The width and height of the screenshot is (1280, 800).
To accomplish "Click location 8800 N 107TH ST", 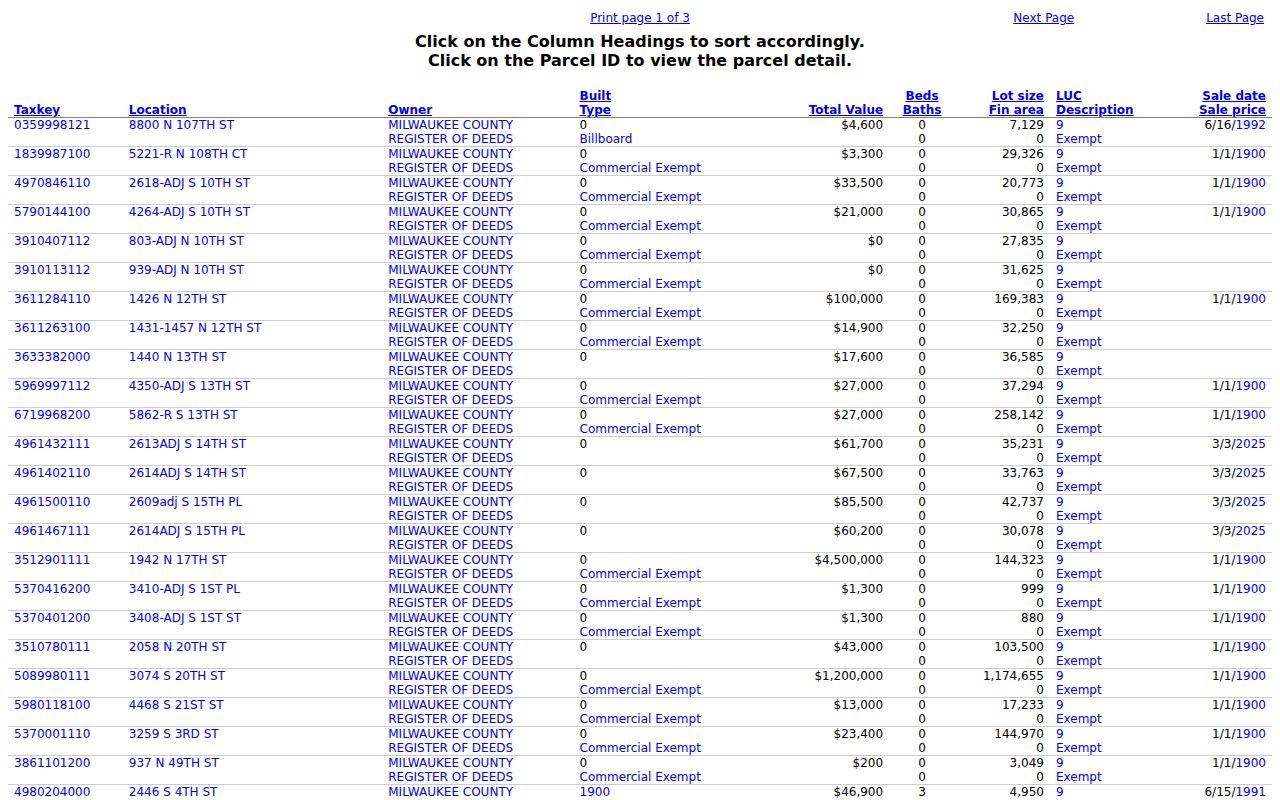I will pyautogui.click(x=181, y=125).
